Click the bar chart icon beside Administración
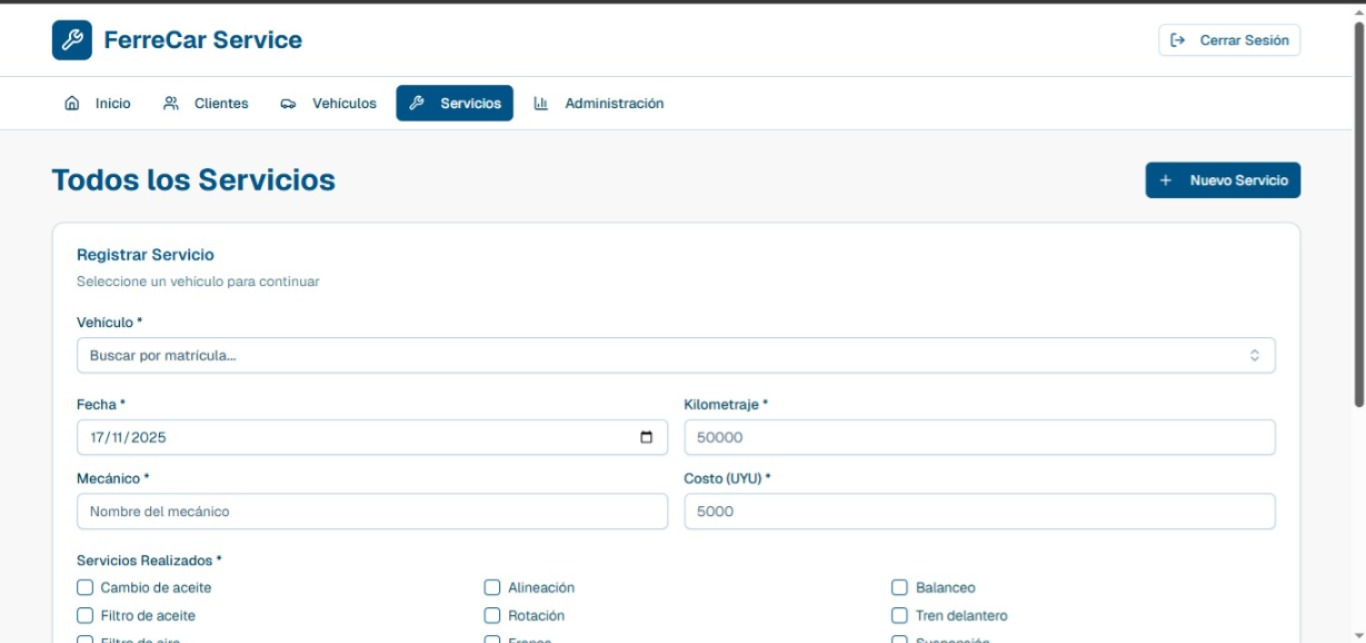The width and height of the screenshot is (1366, 643). point(541,103)
